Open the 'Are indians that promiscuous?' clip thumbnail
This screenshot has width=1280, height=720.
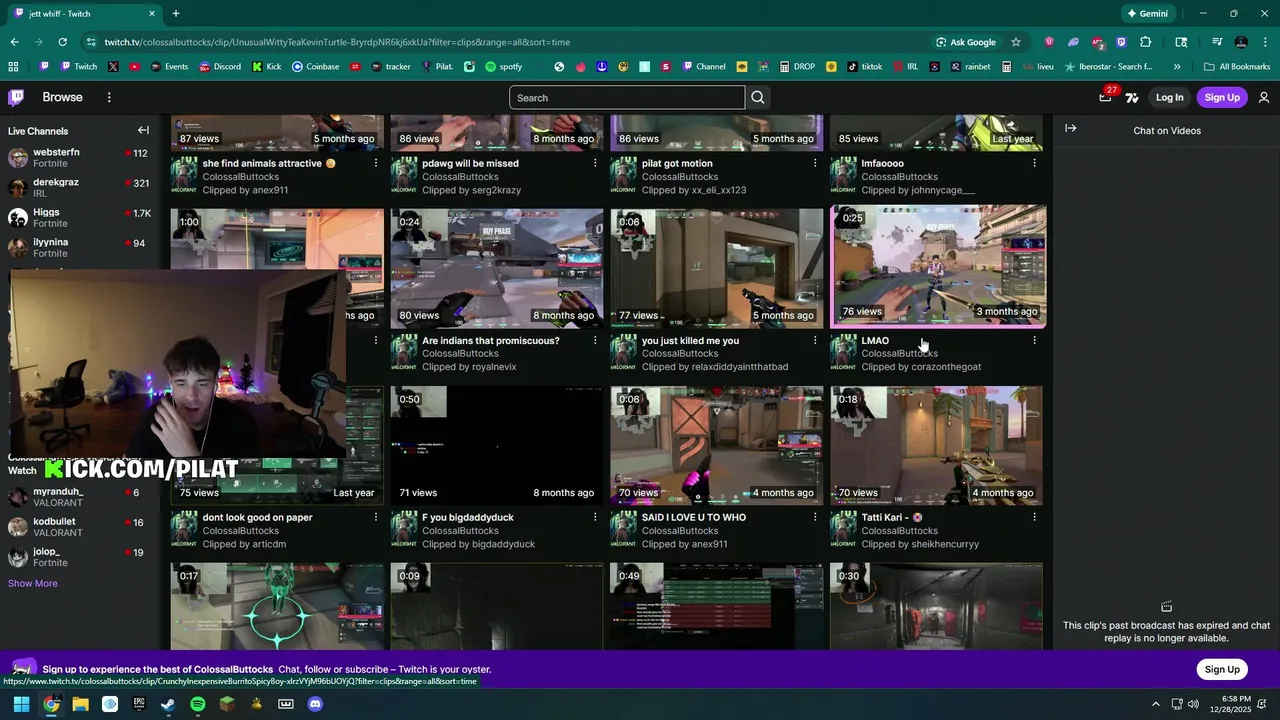coord(497,268)
